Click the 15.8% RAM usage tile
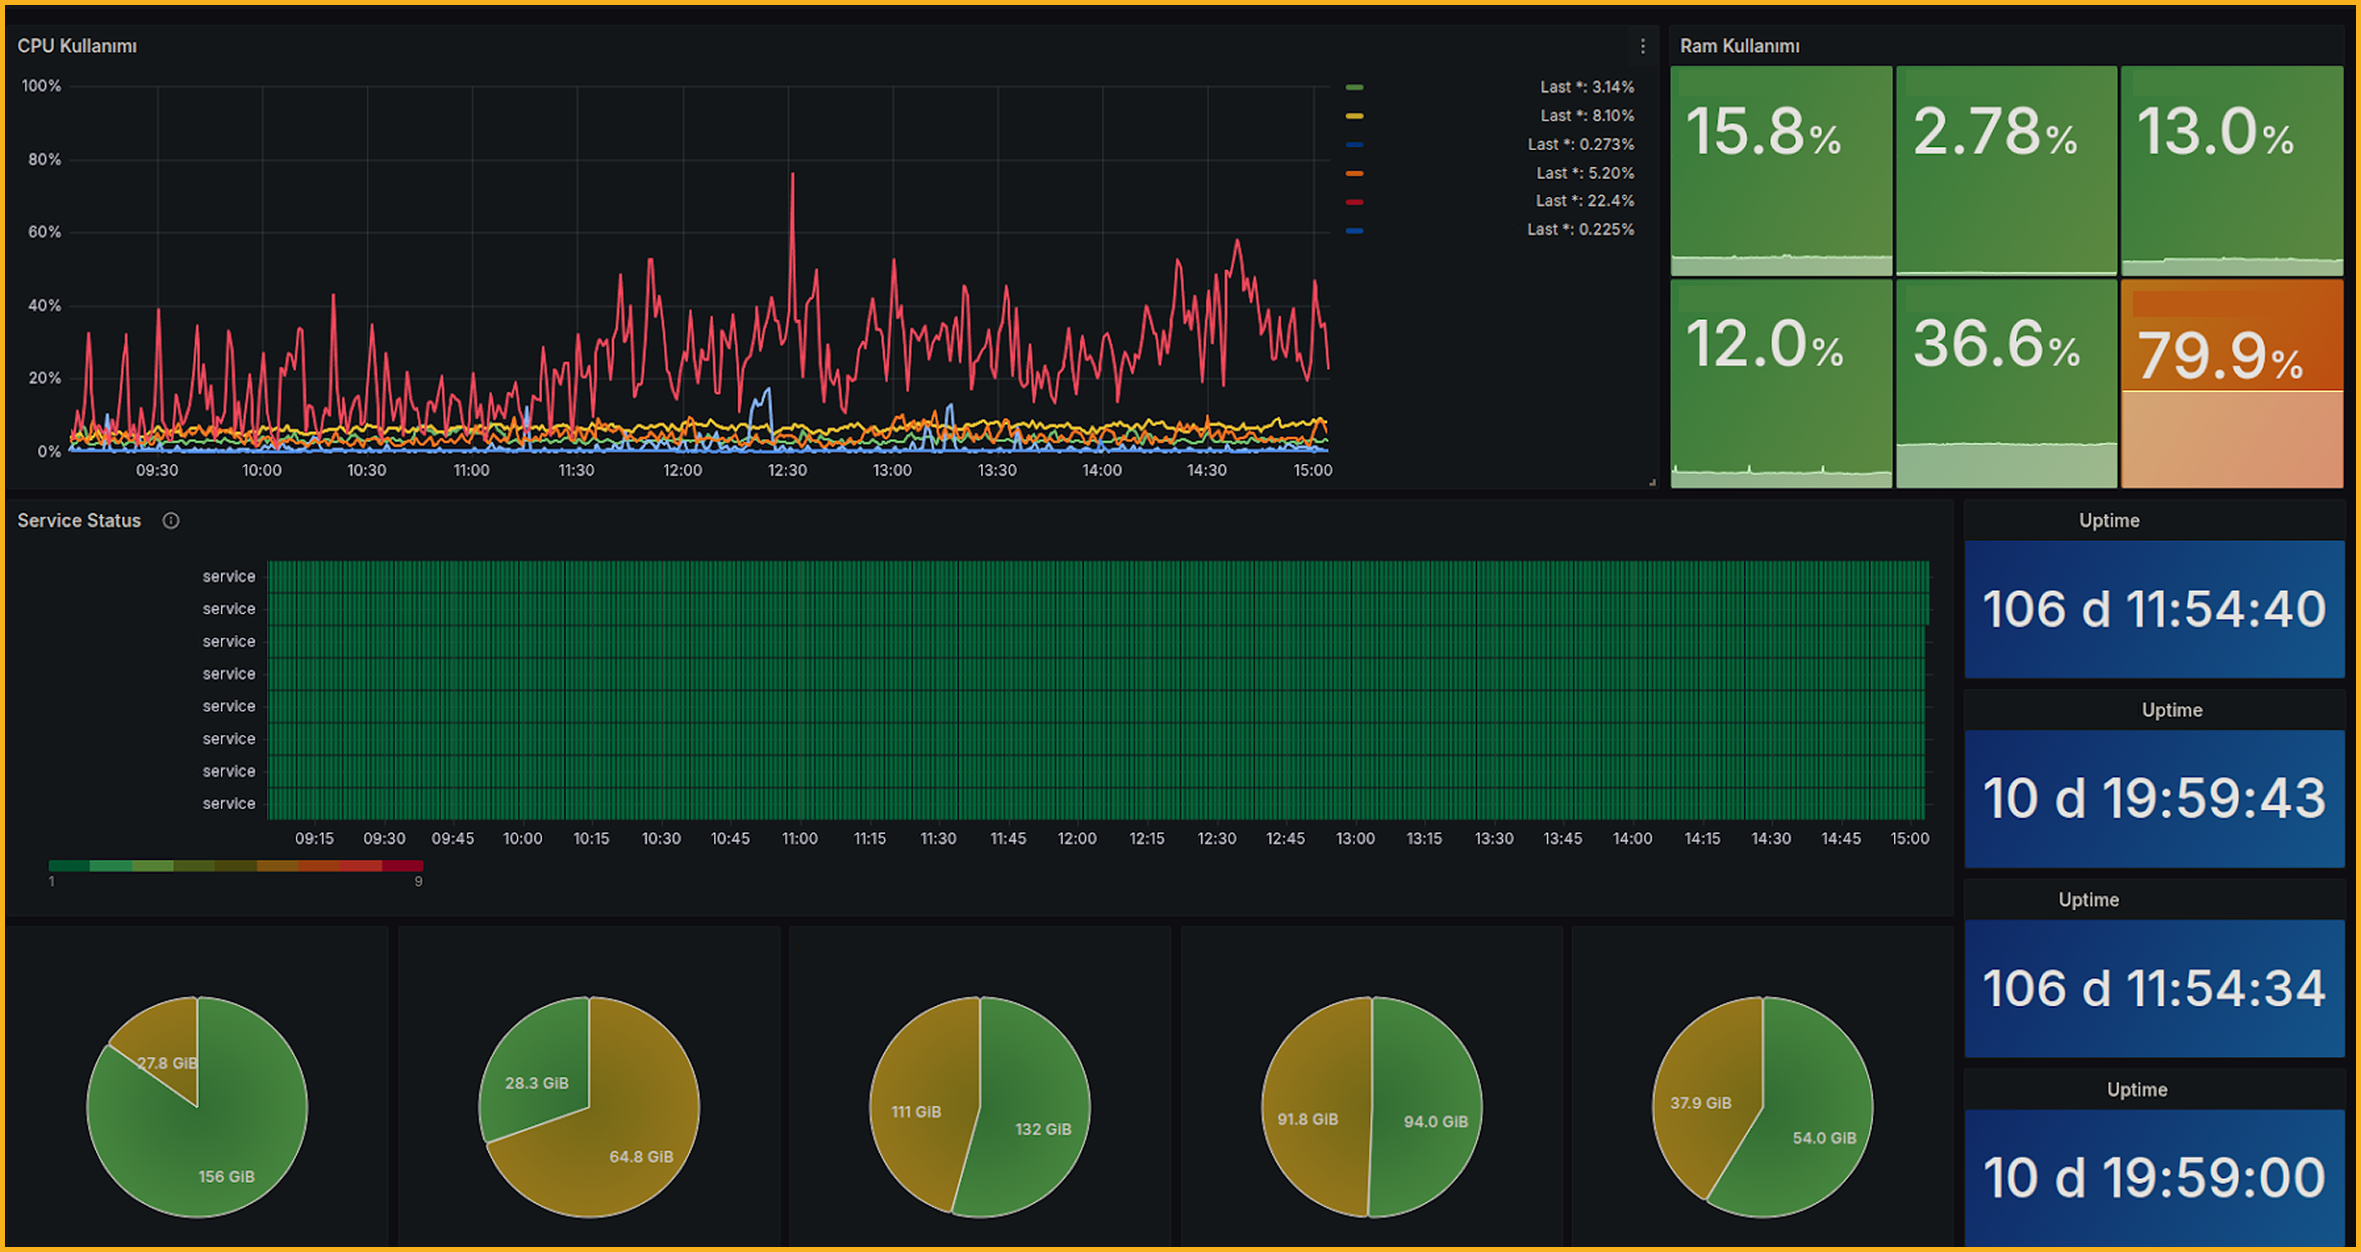 tap(1781, 170)
